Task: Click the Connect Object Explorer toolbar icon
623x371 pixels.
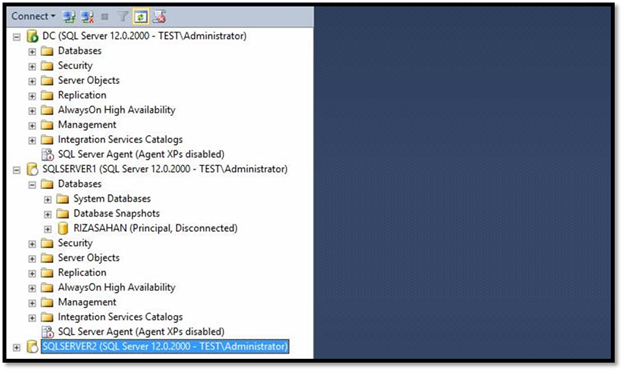Action: coord(69,17)
